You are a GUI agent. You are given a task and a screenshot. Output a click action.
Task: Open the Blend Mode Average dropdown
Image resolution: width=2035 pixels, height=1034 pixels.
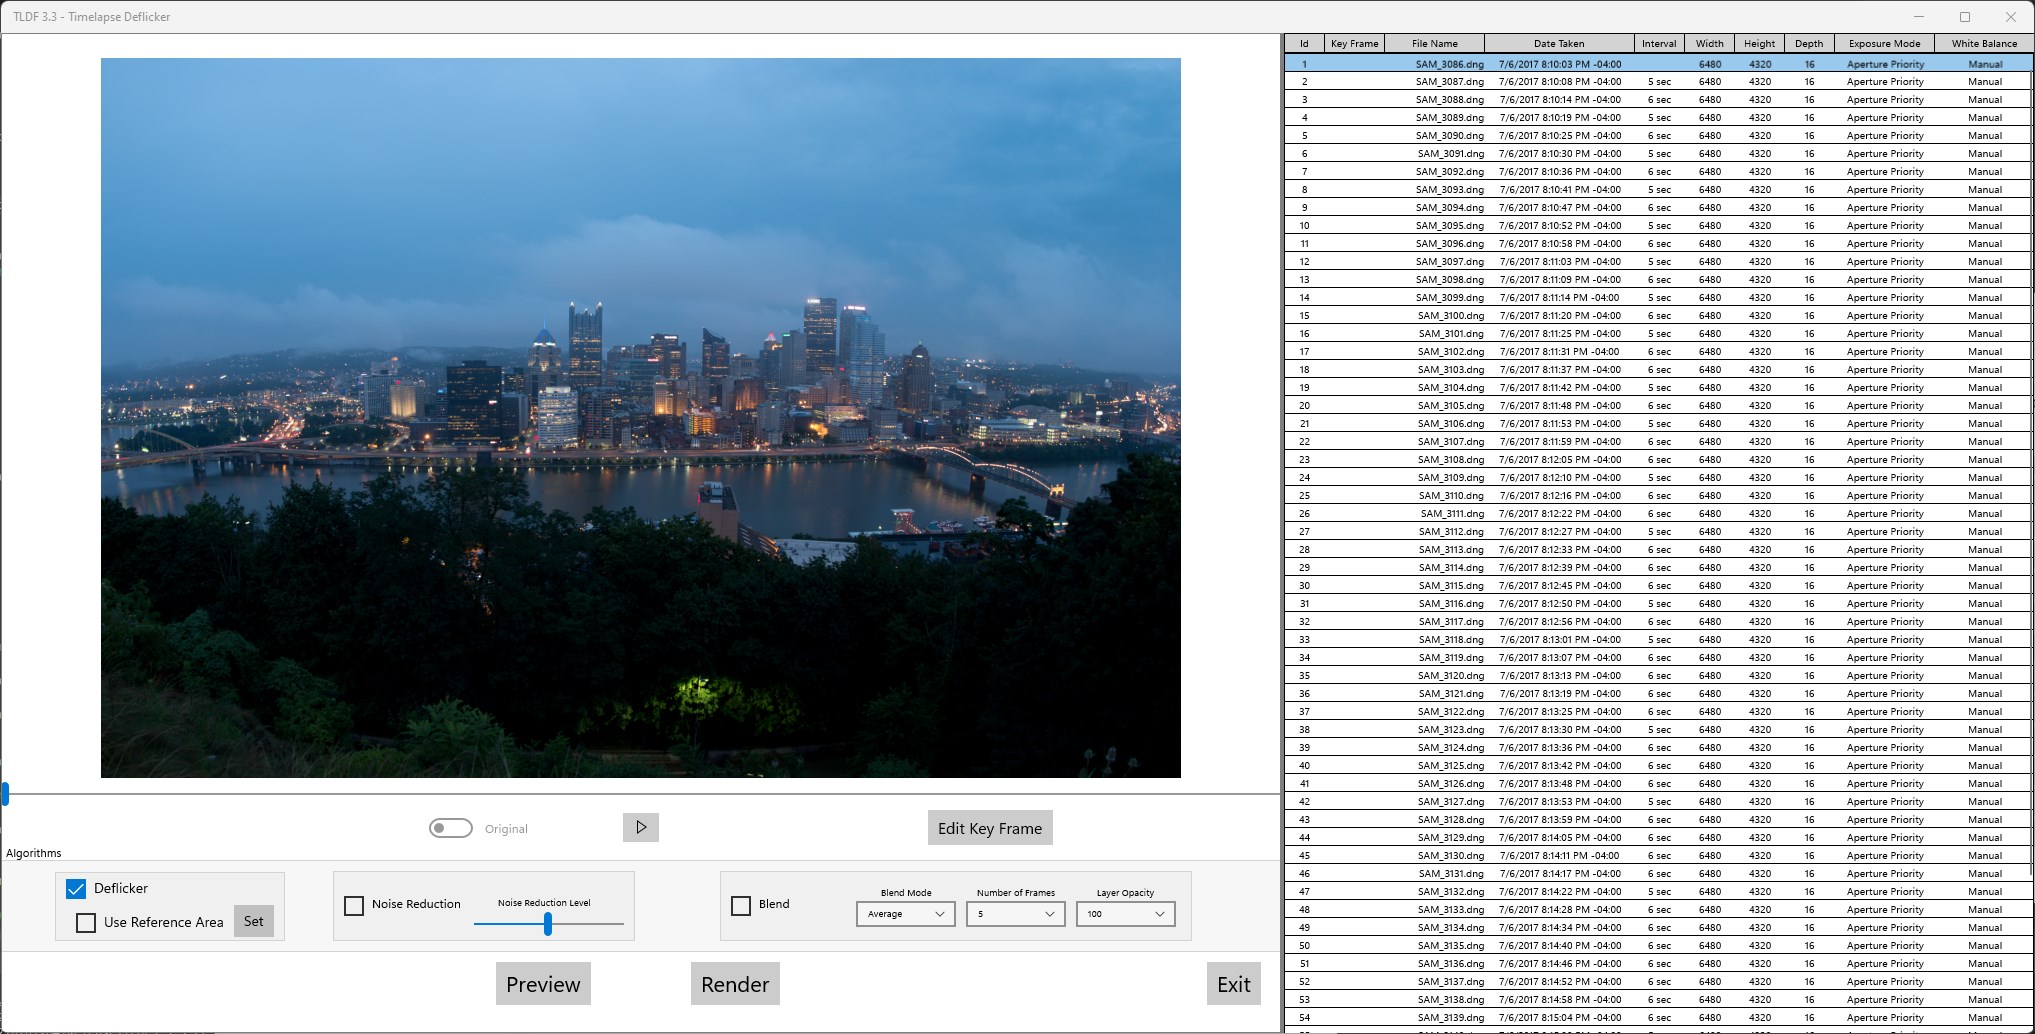(x=906, y=914)
